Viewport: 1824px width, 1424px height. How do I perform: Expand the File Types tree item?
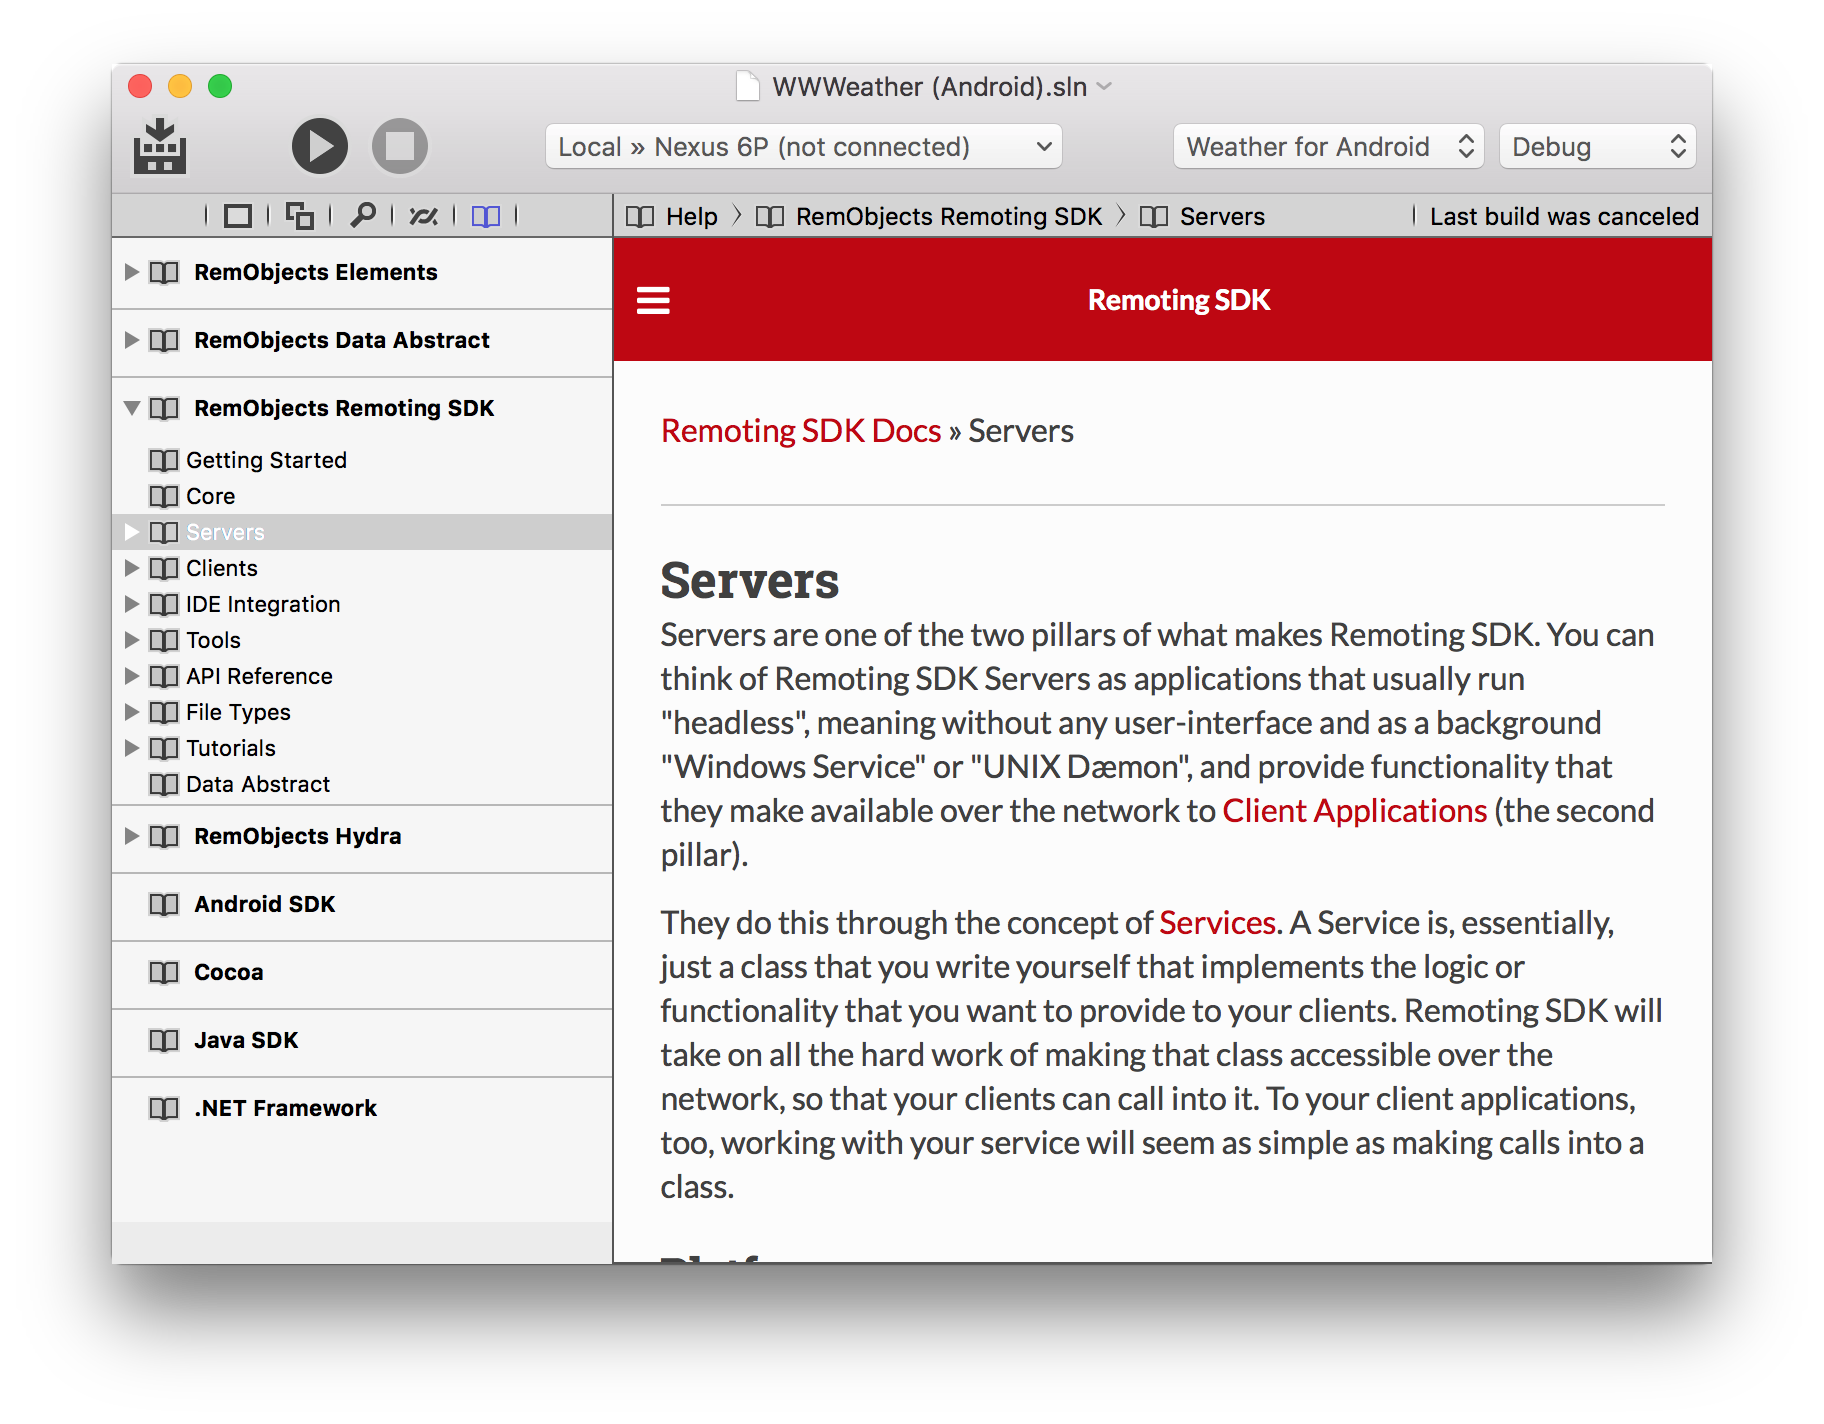pyautogui.click(x=131, y=712)
